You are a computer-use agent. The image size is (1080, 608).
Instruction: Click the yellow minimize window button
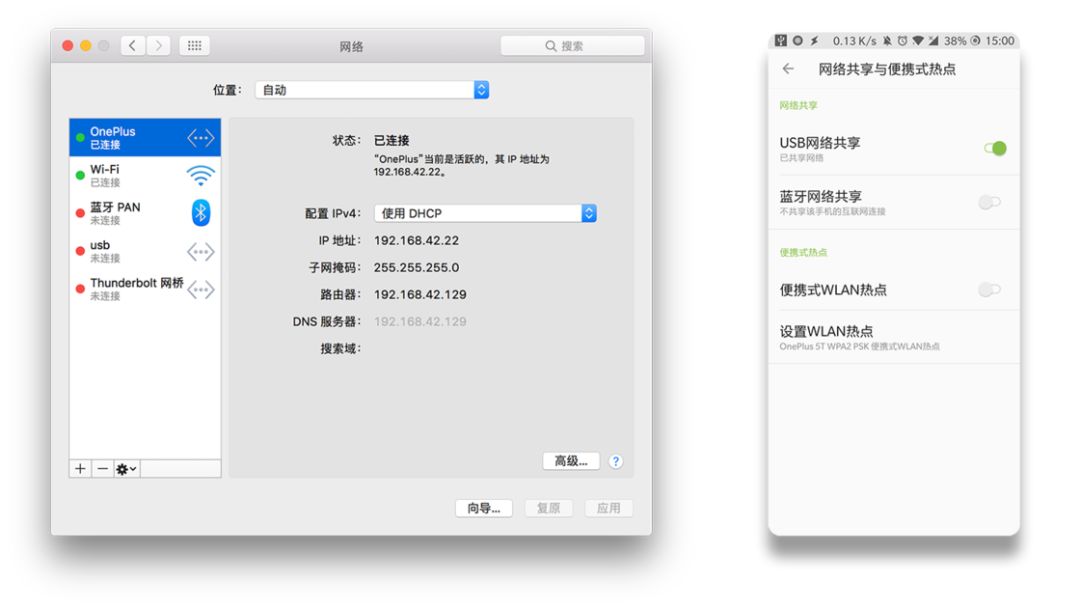(85, 45)
